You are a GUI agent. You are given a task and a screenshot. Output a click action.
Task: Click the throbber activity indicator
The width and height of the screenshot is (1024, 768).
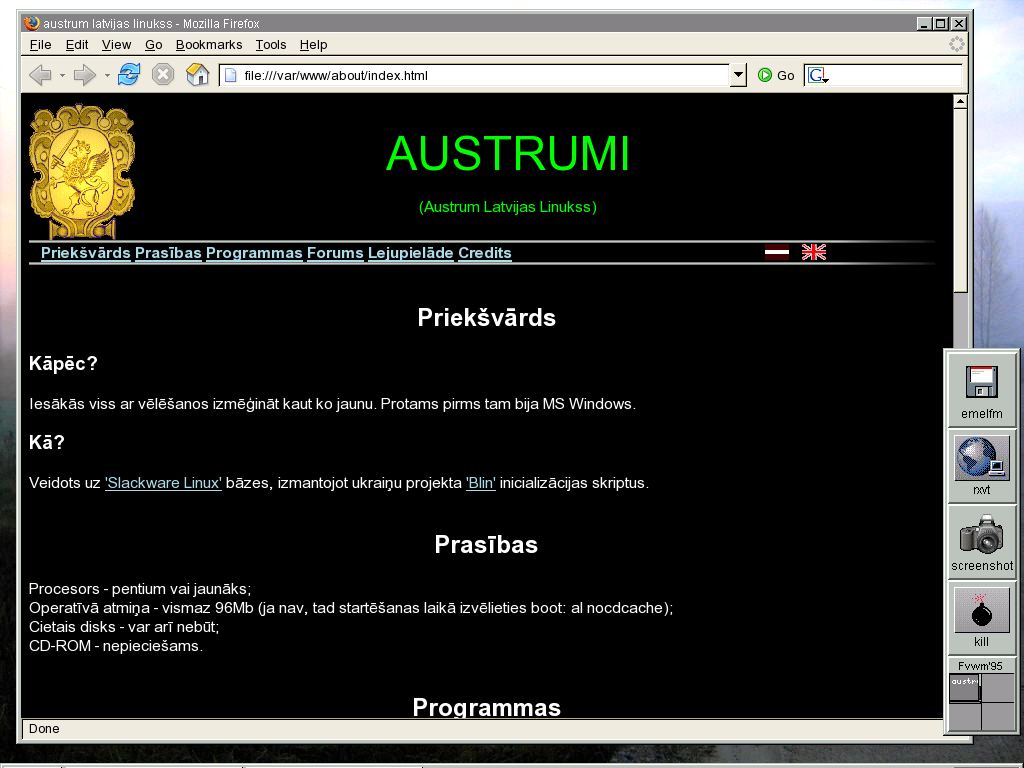(957, 44)
